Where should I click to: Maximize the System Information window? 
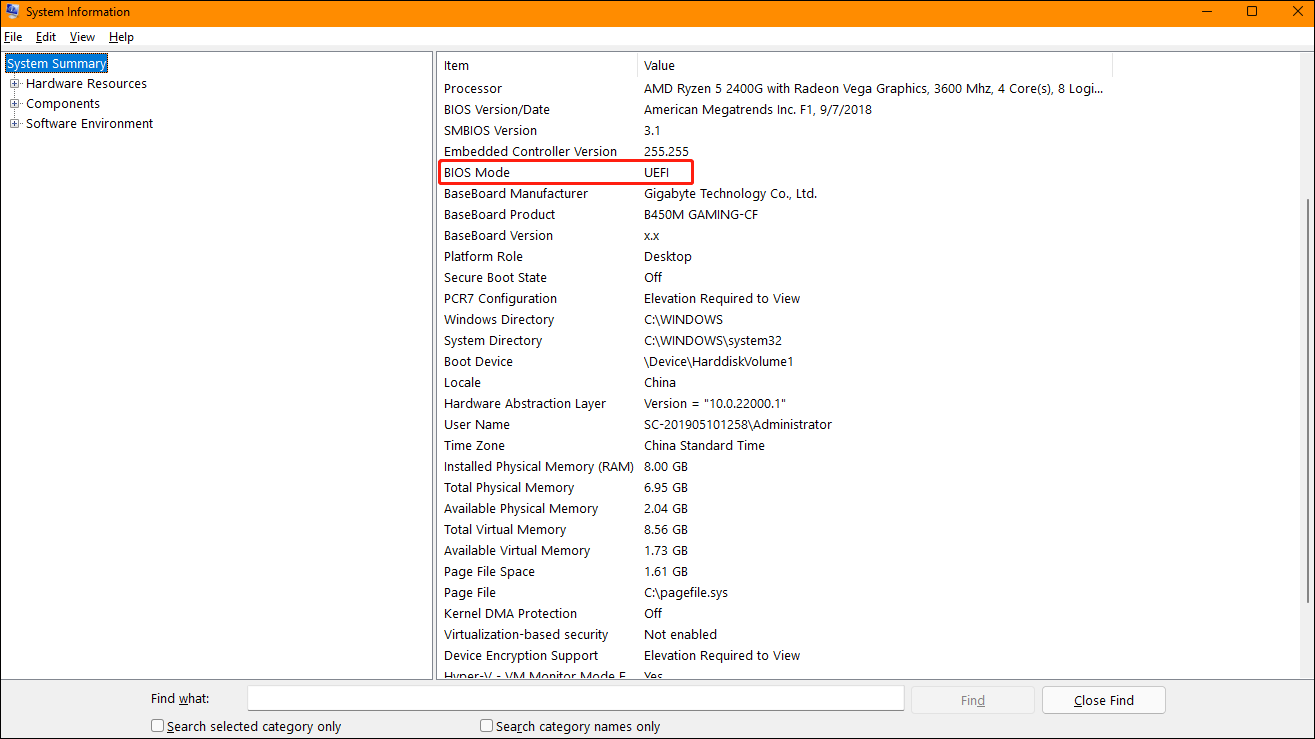point(1252,12)
